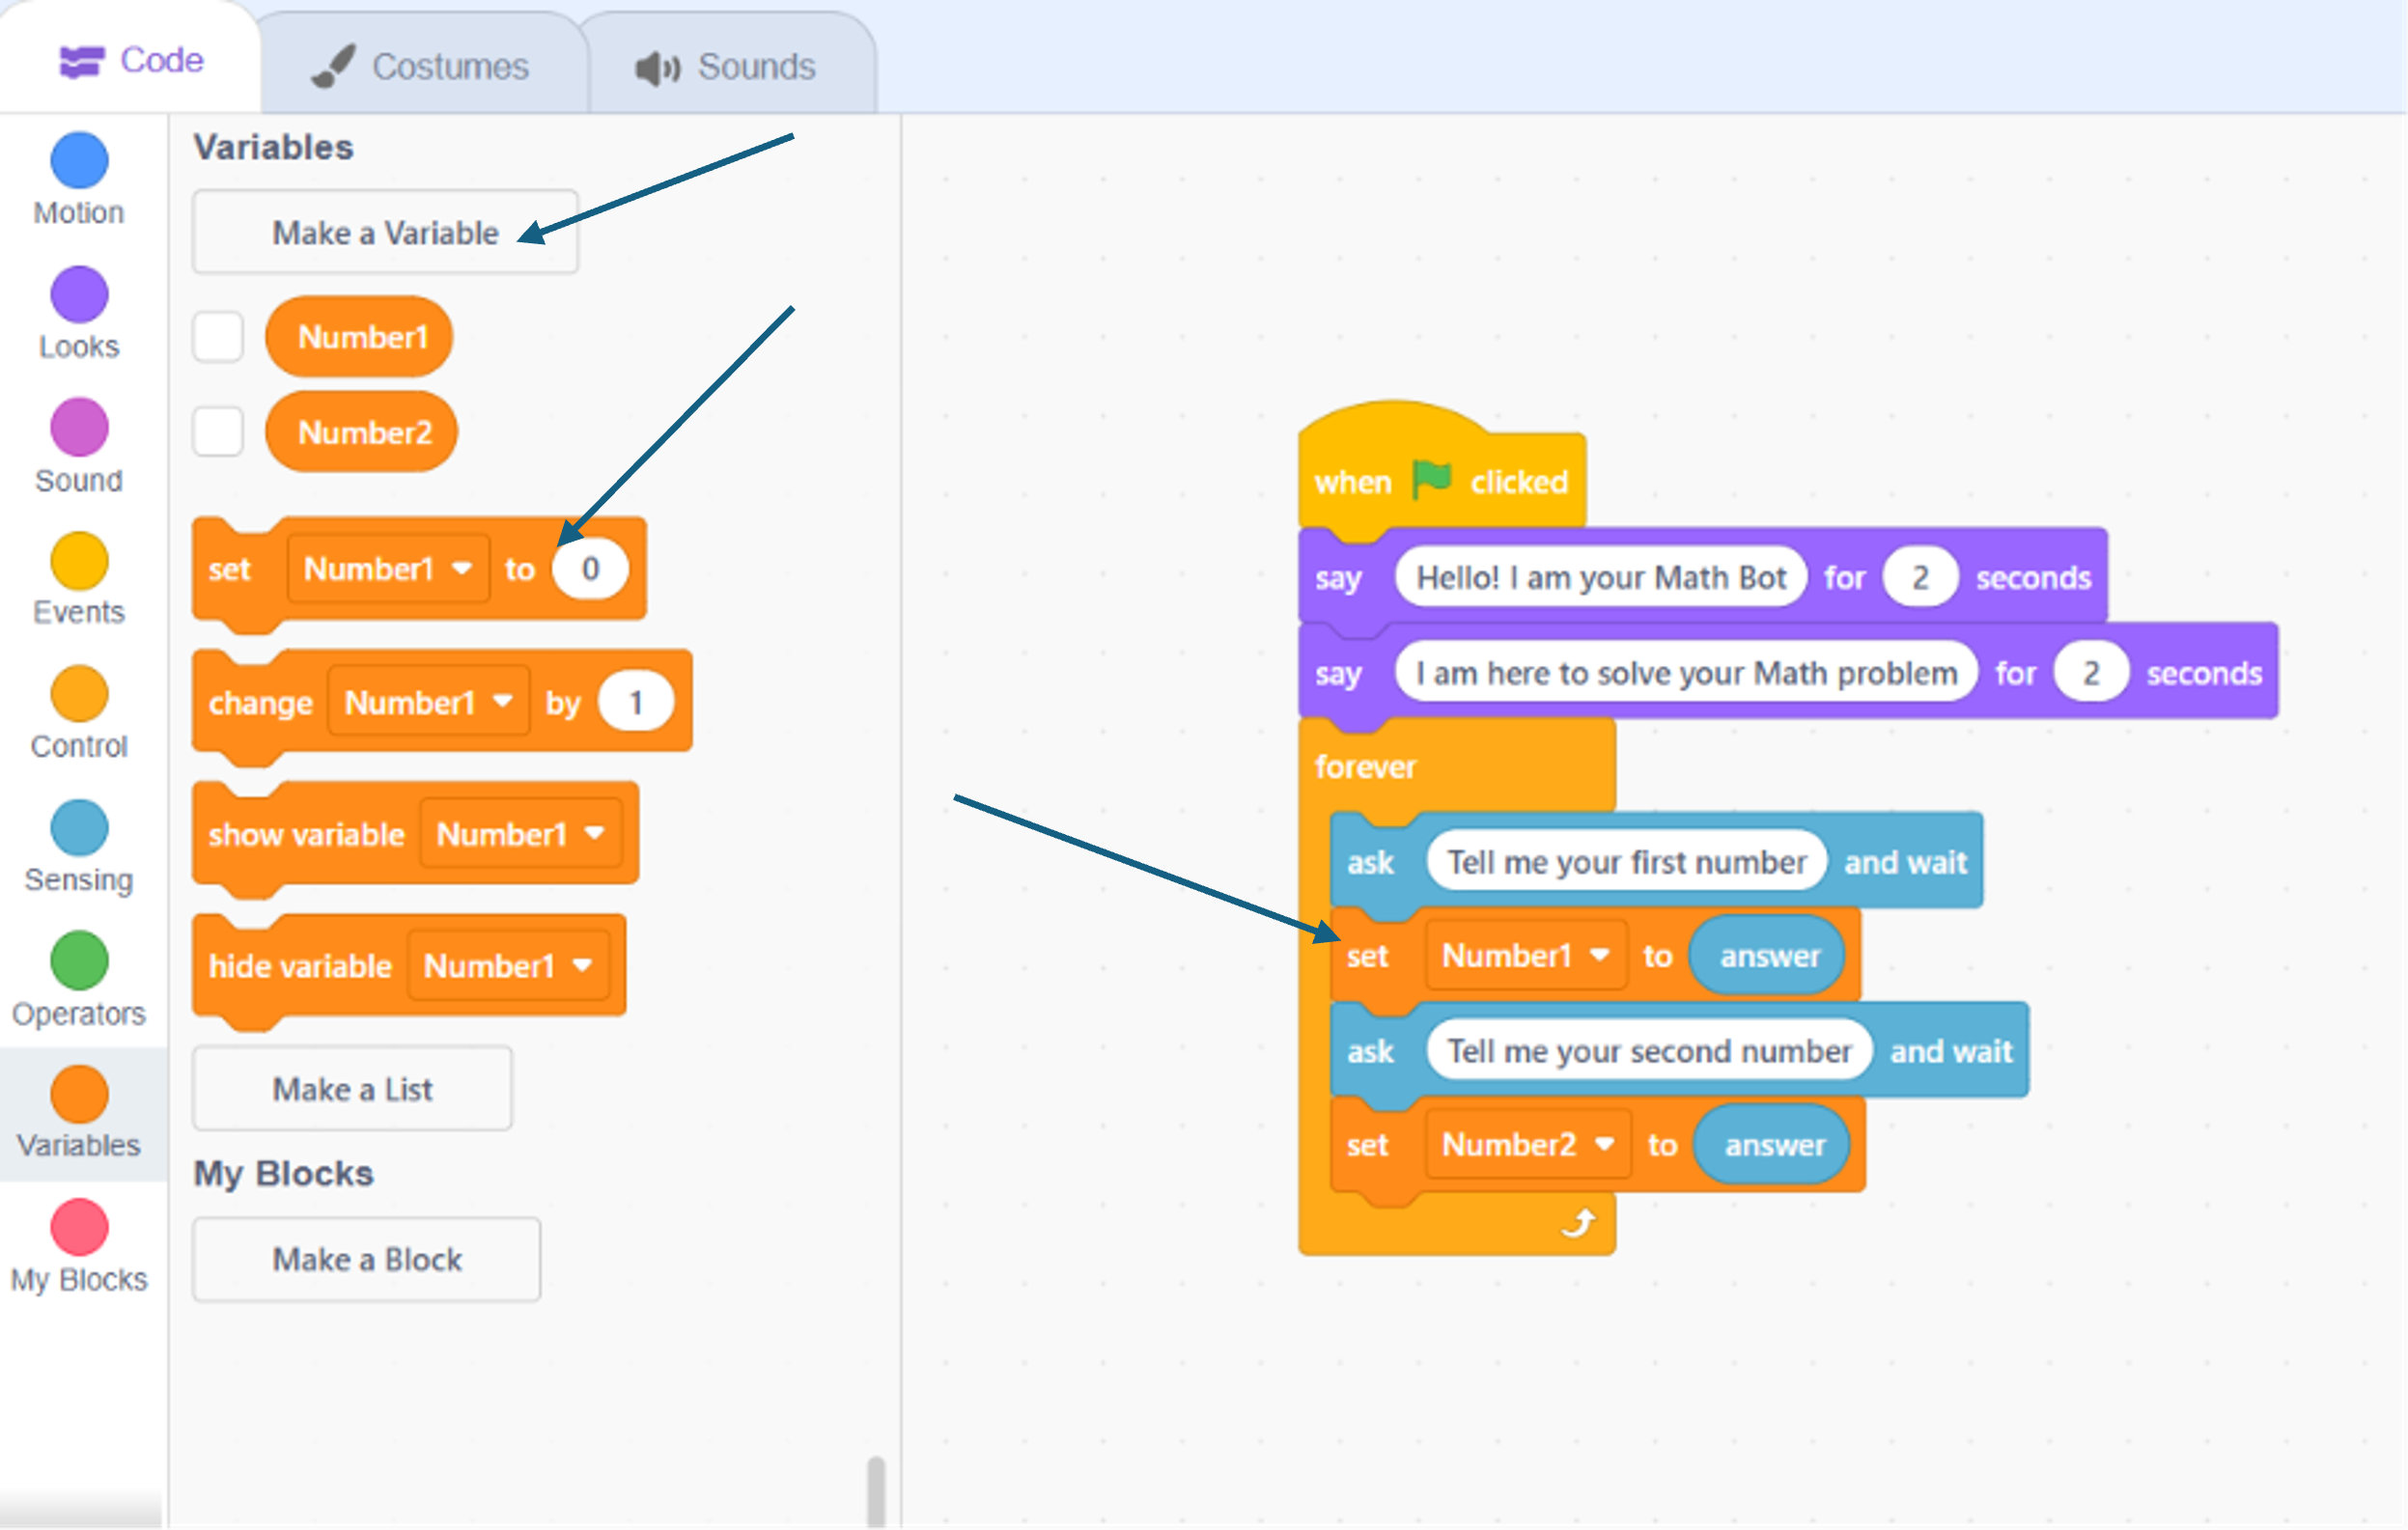Click the Make a Variable button
Viewport: 2408px width, 1530px height.
pyautogui.click(x=385, y=232)
